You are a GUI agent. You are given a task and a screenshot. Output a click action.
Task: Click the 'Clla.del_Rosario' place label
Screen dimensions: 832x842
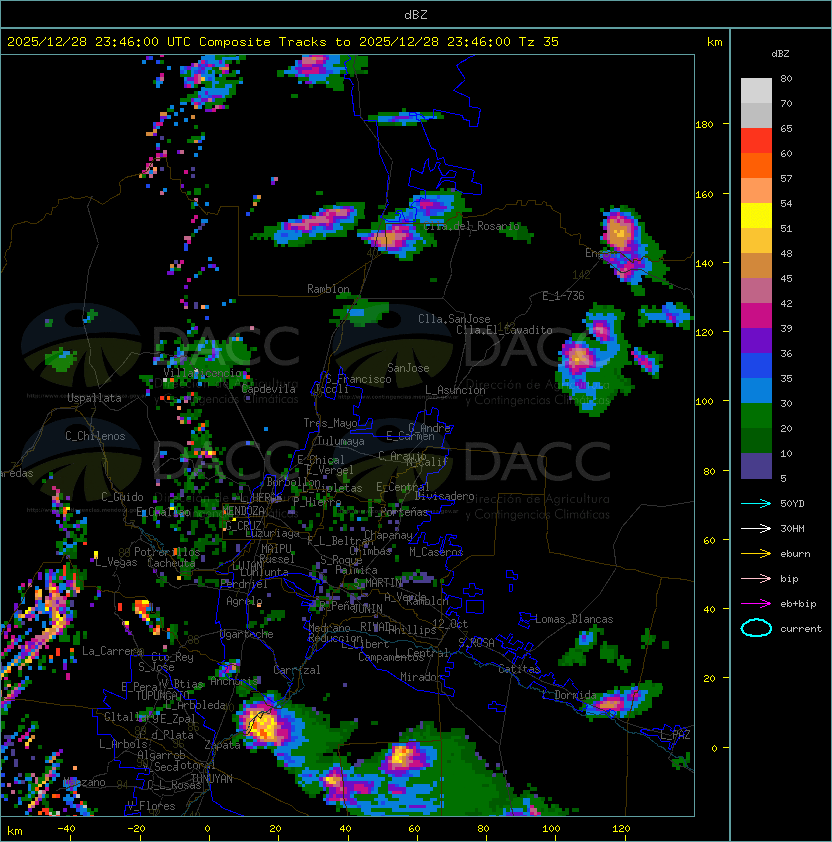(471, 226)
